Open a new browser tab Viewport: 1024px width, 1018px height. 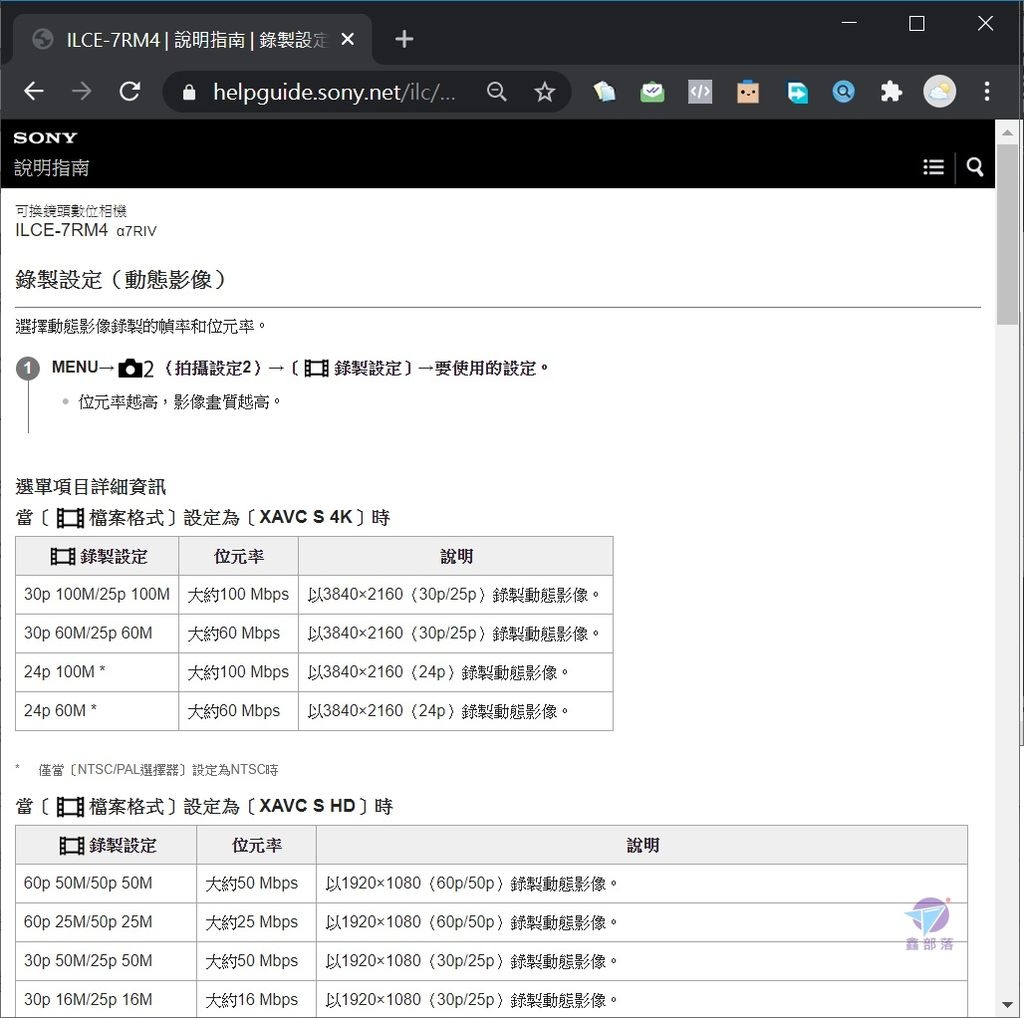pyautogui.click(x=404, y=39)
